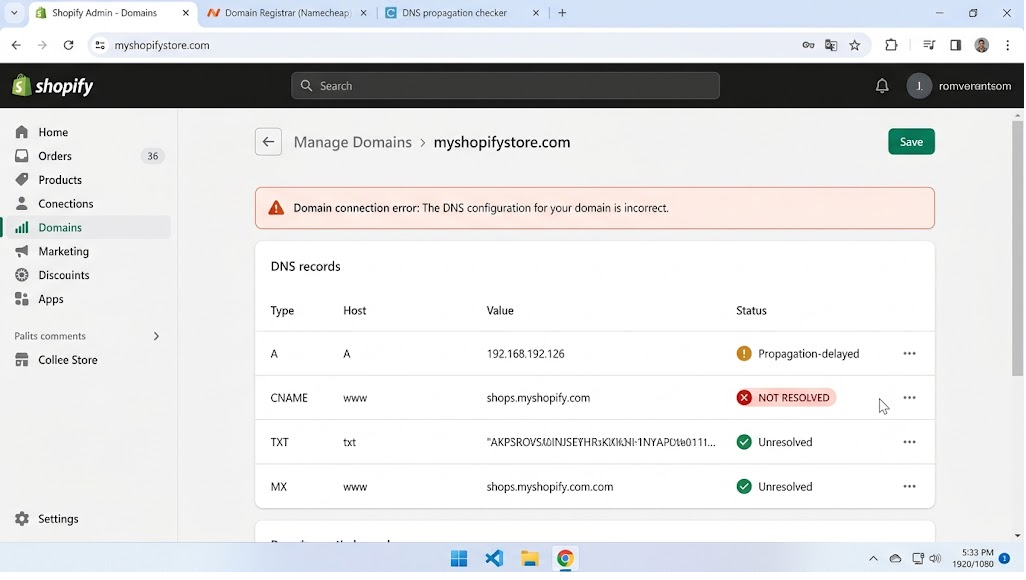Open the Chrome profile avatar
Image resolution: width=1026 pixels, height=580 pixels.
tap(982, 45)
